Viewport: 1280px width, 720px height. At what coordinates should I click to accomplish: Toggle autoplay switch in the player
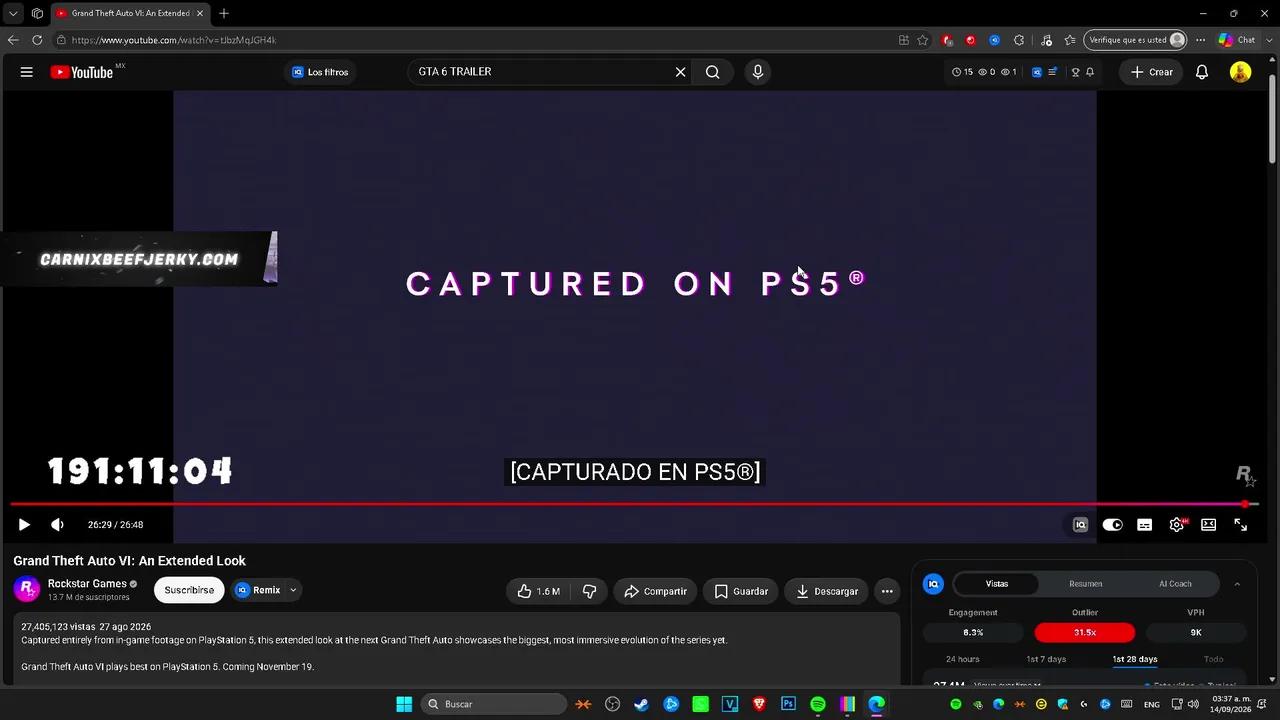point(1112,524)
